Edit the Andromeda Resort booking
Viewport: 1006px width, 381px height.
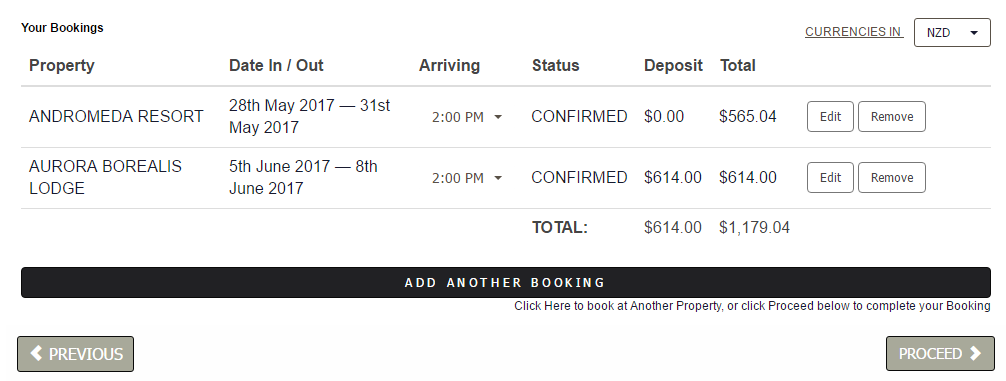coord(830,117)
